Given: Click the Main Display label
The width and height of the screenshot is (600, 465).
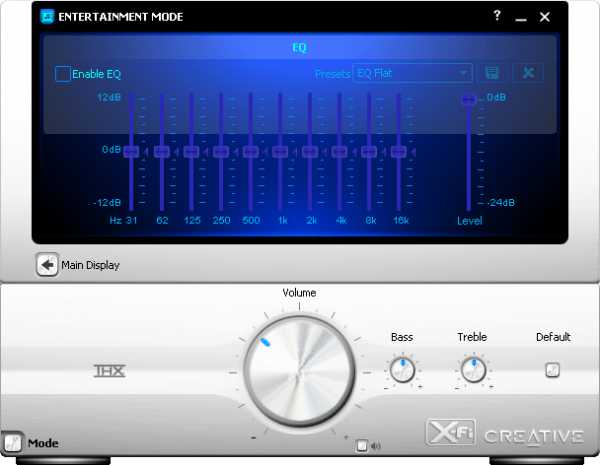Looking at the screenshot, I should click(x=91, y=265).
